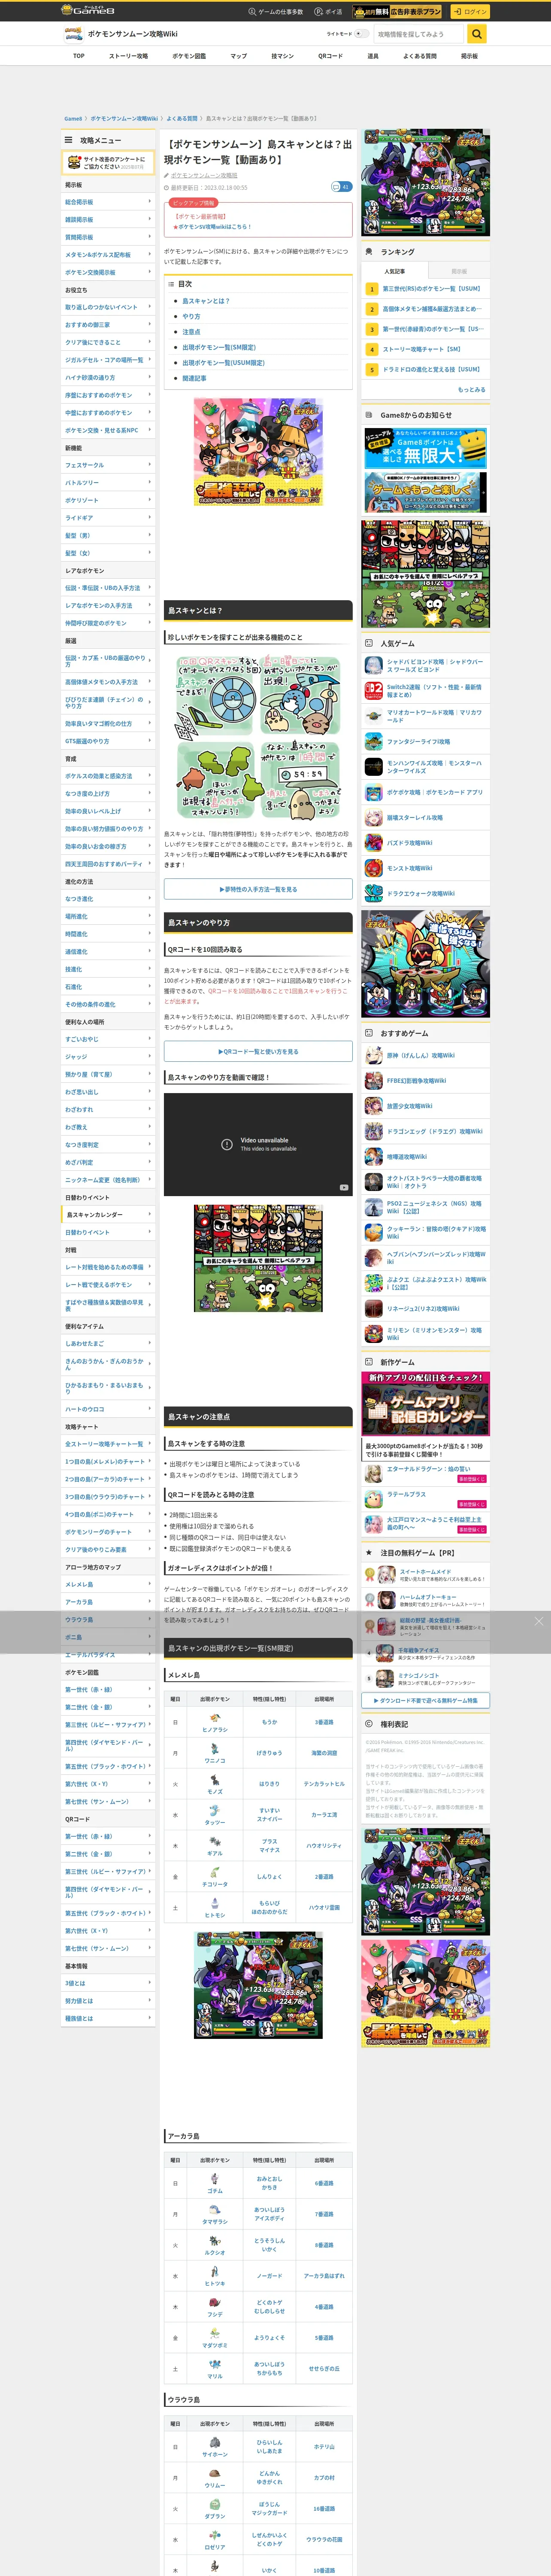Click QRコード一覧と使い方を見る button
551x2576 pixels.
pyautogui.click(x=258, y=1051)
